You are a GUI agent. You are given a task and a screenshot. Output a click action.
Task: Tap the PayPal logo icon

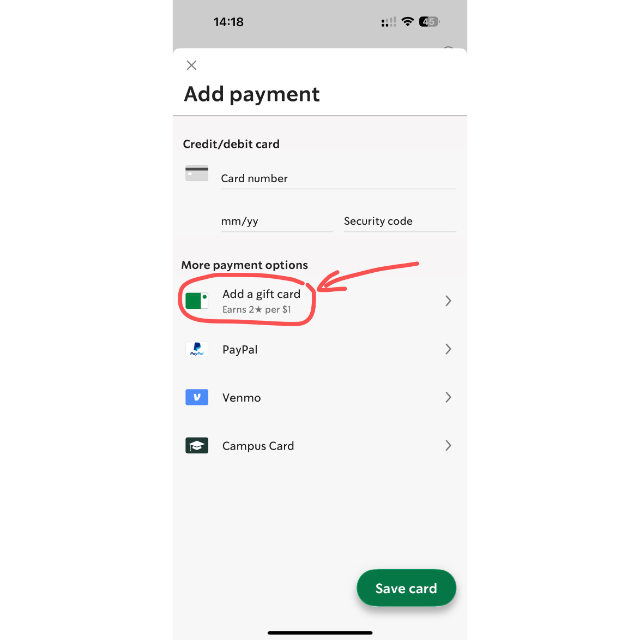click(x=197, y=349)
